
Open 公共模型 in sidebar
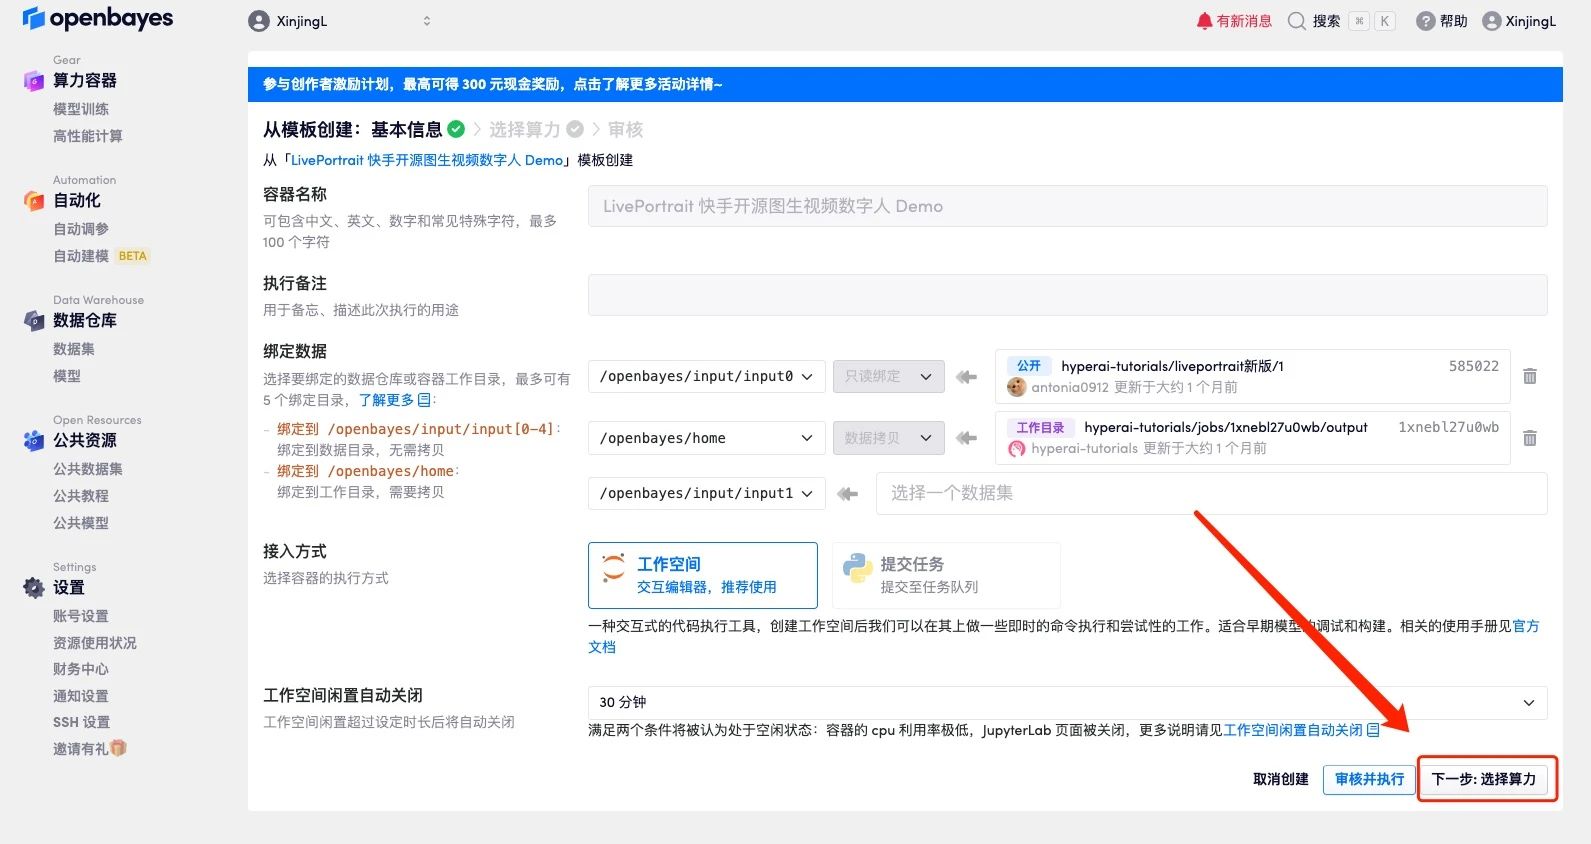pos(81,523)
